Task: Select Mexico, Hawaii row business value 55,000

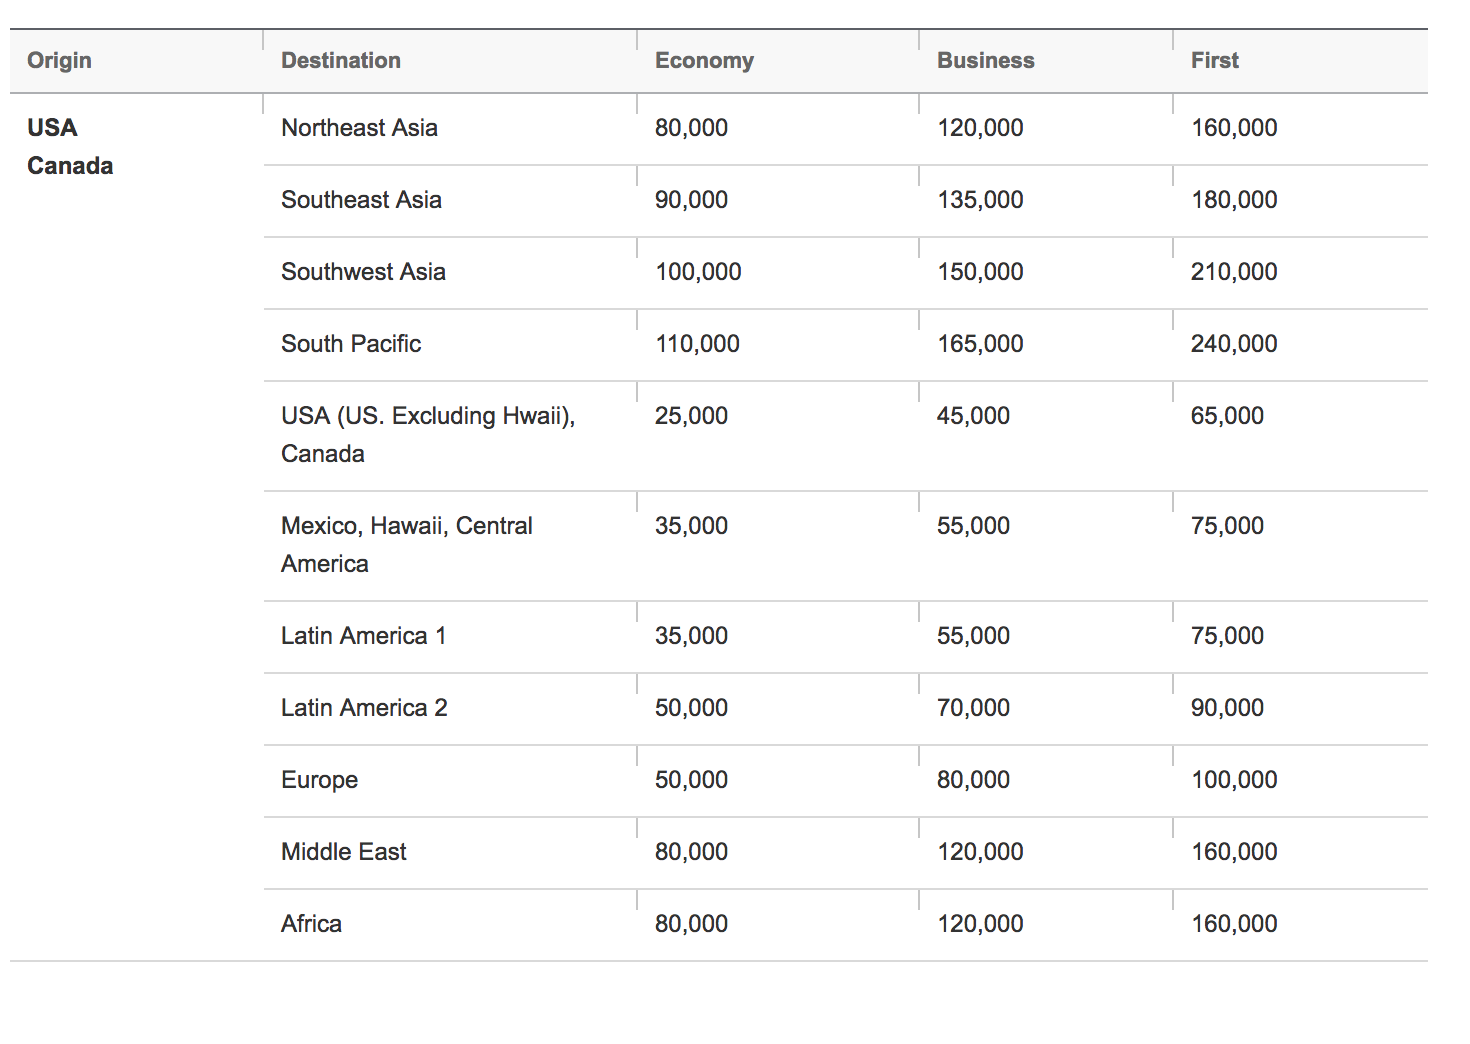Action: 973,526
